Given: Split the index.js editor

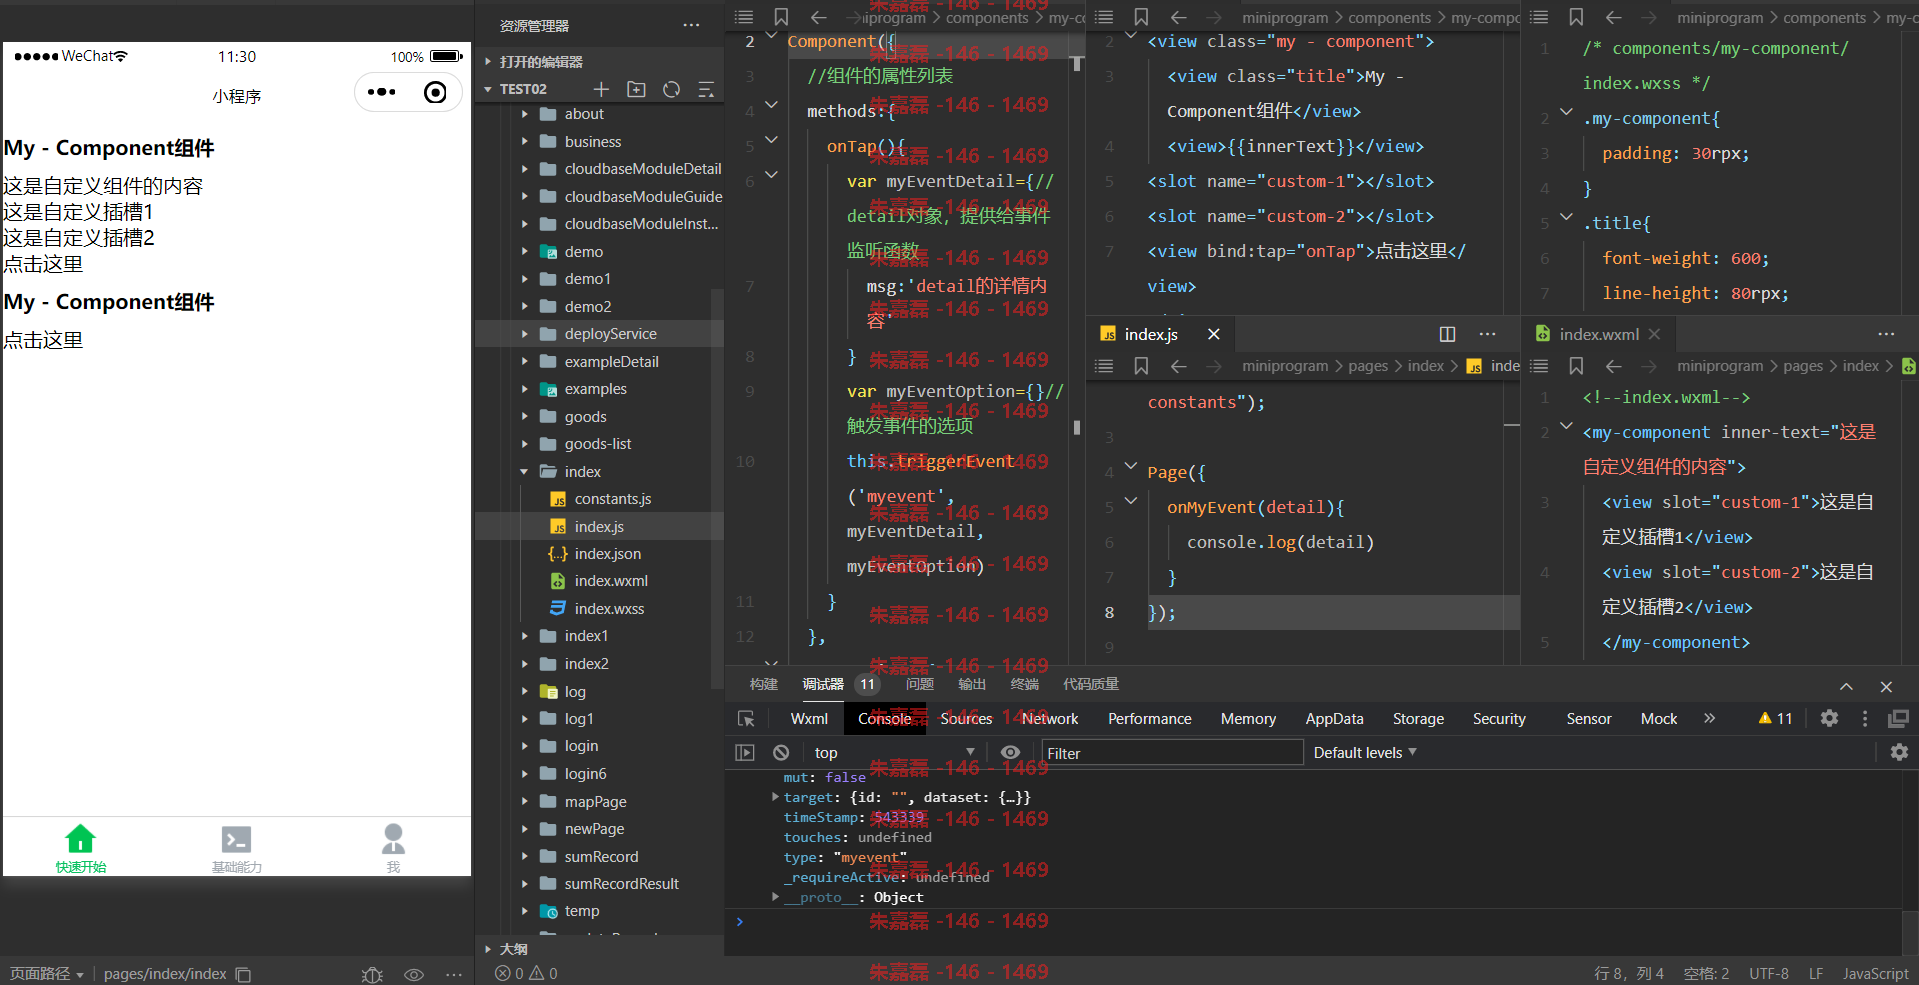Looking at the screenshot, I should (x=1447, y=334).
